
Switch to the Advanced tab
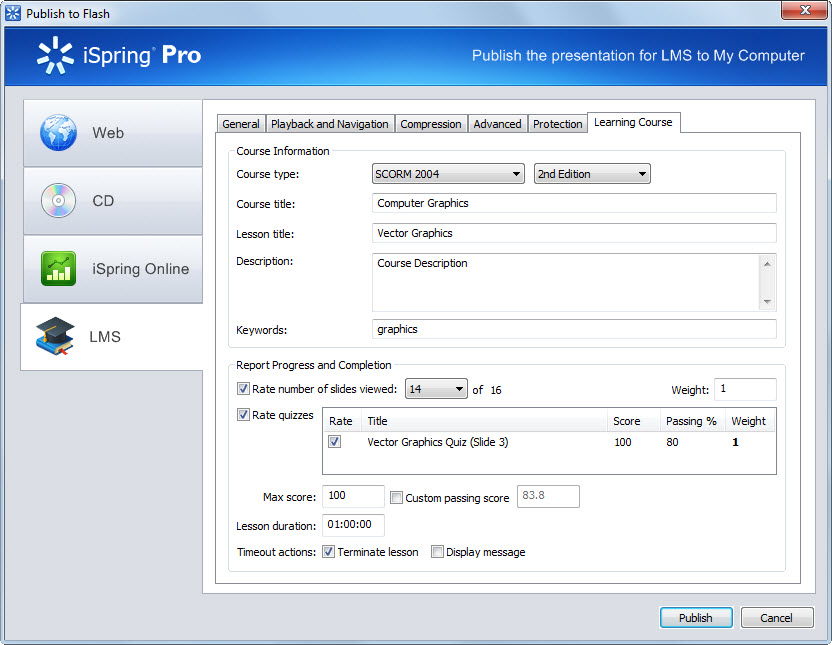tap(497, 124)
